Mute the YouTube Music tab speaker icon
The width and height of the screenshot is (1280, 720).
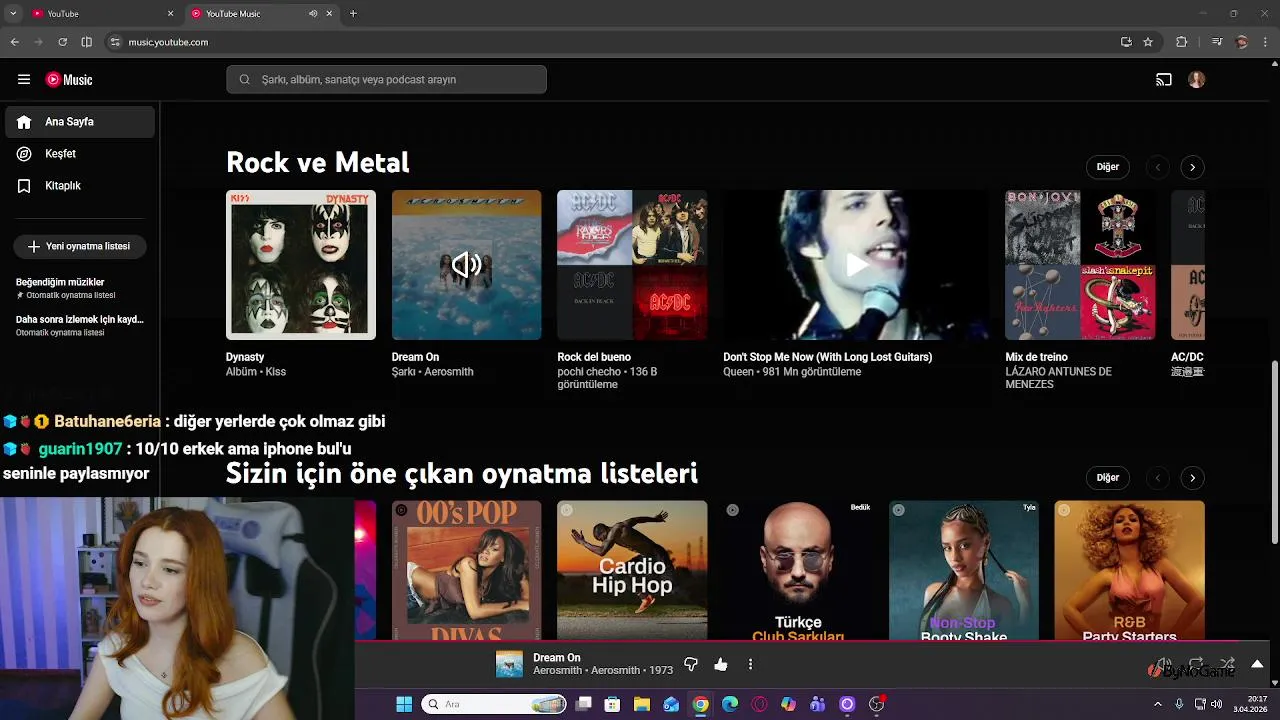313,14
